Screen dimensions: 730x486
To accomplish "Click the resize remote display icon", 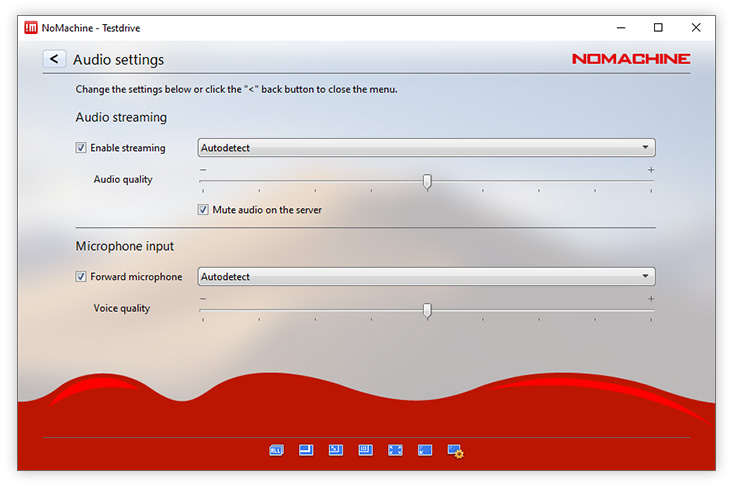I will pos(365,451).
